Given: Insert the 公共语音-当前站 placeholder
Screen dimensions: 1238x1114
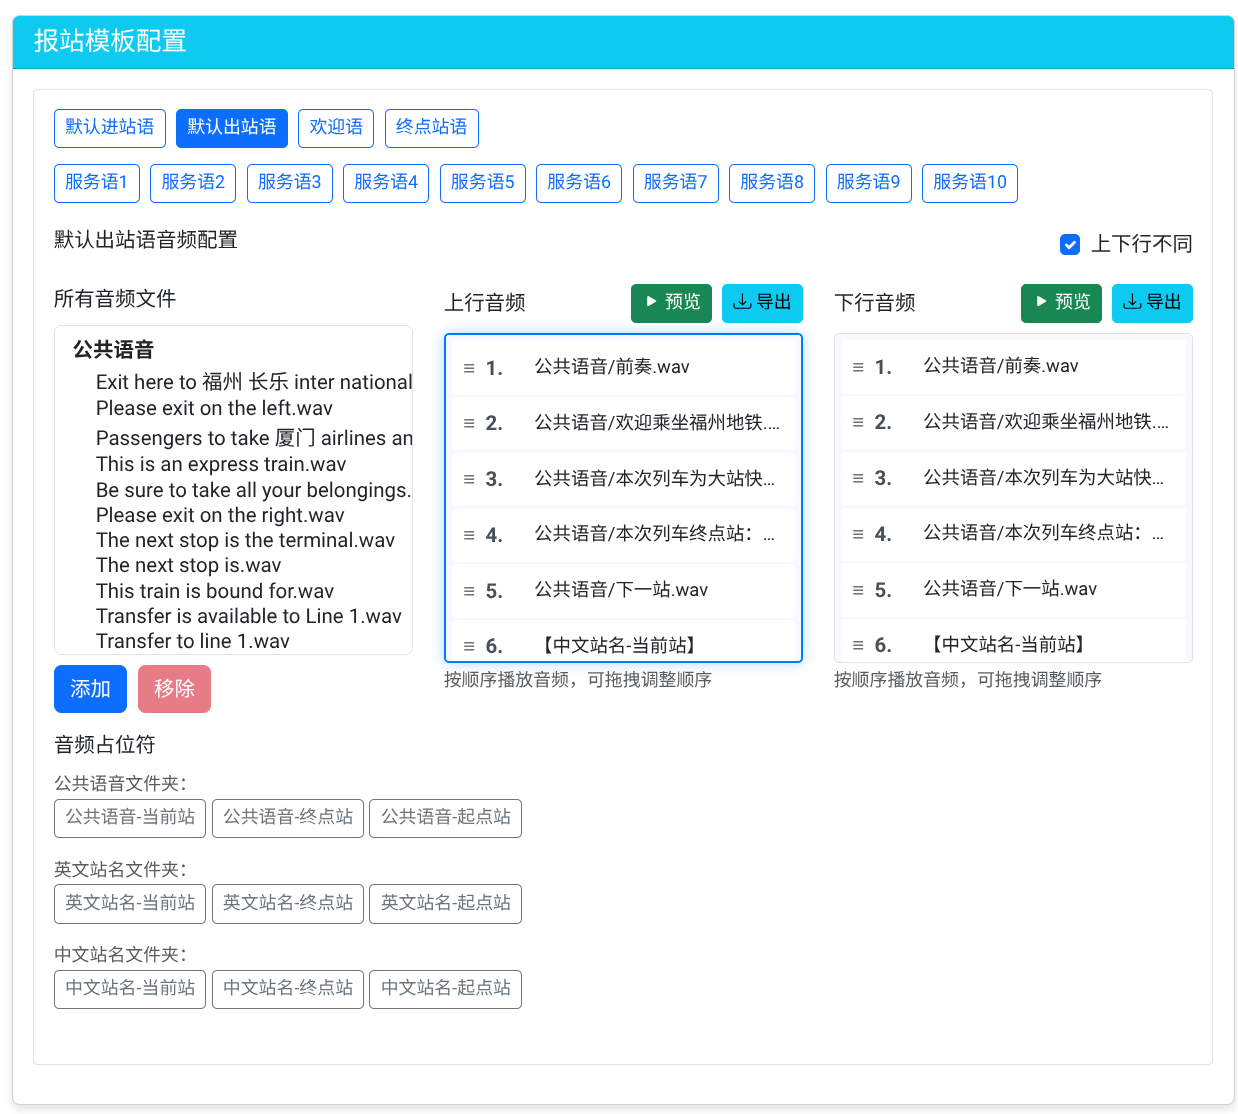Looking at the screenshot, I should click(129, 818).
